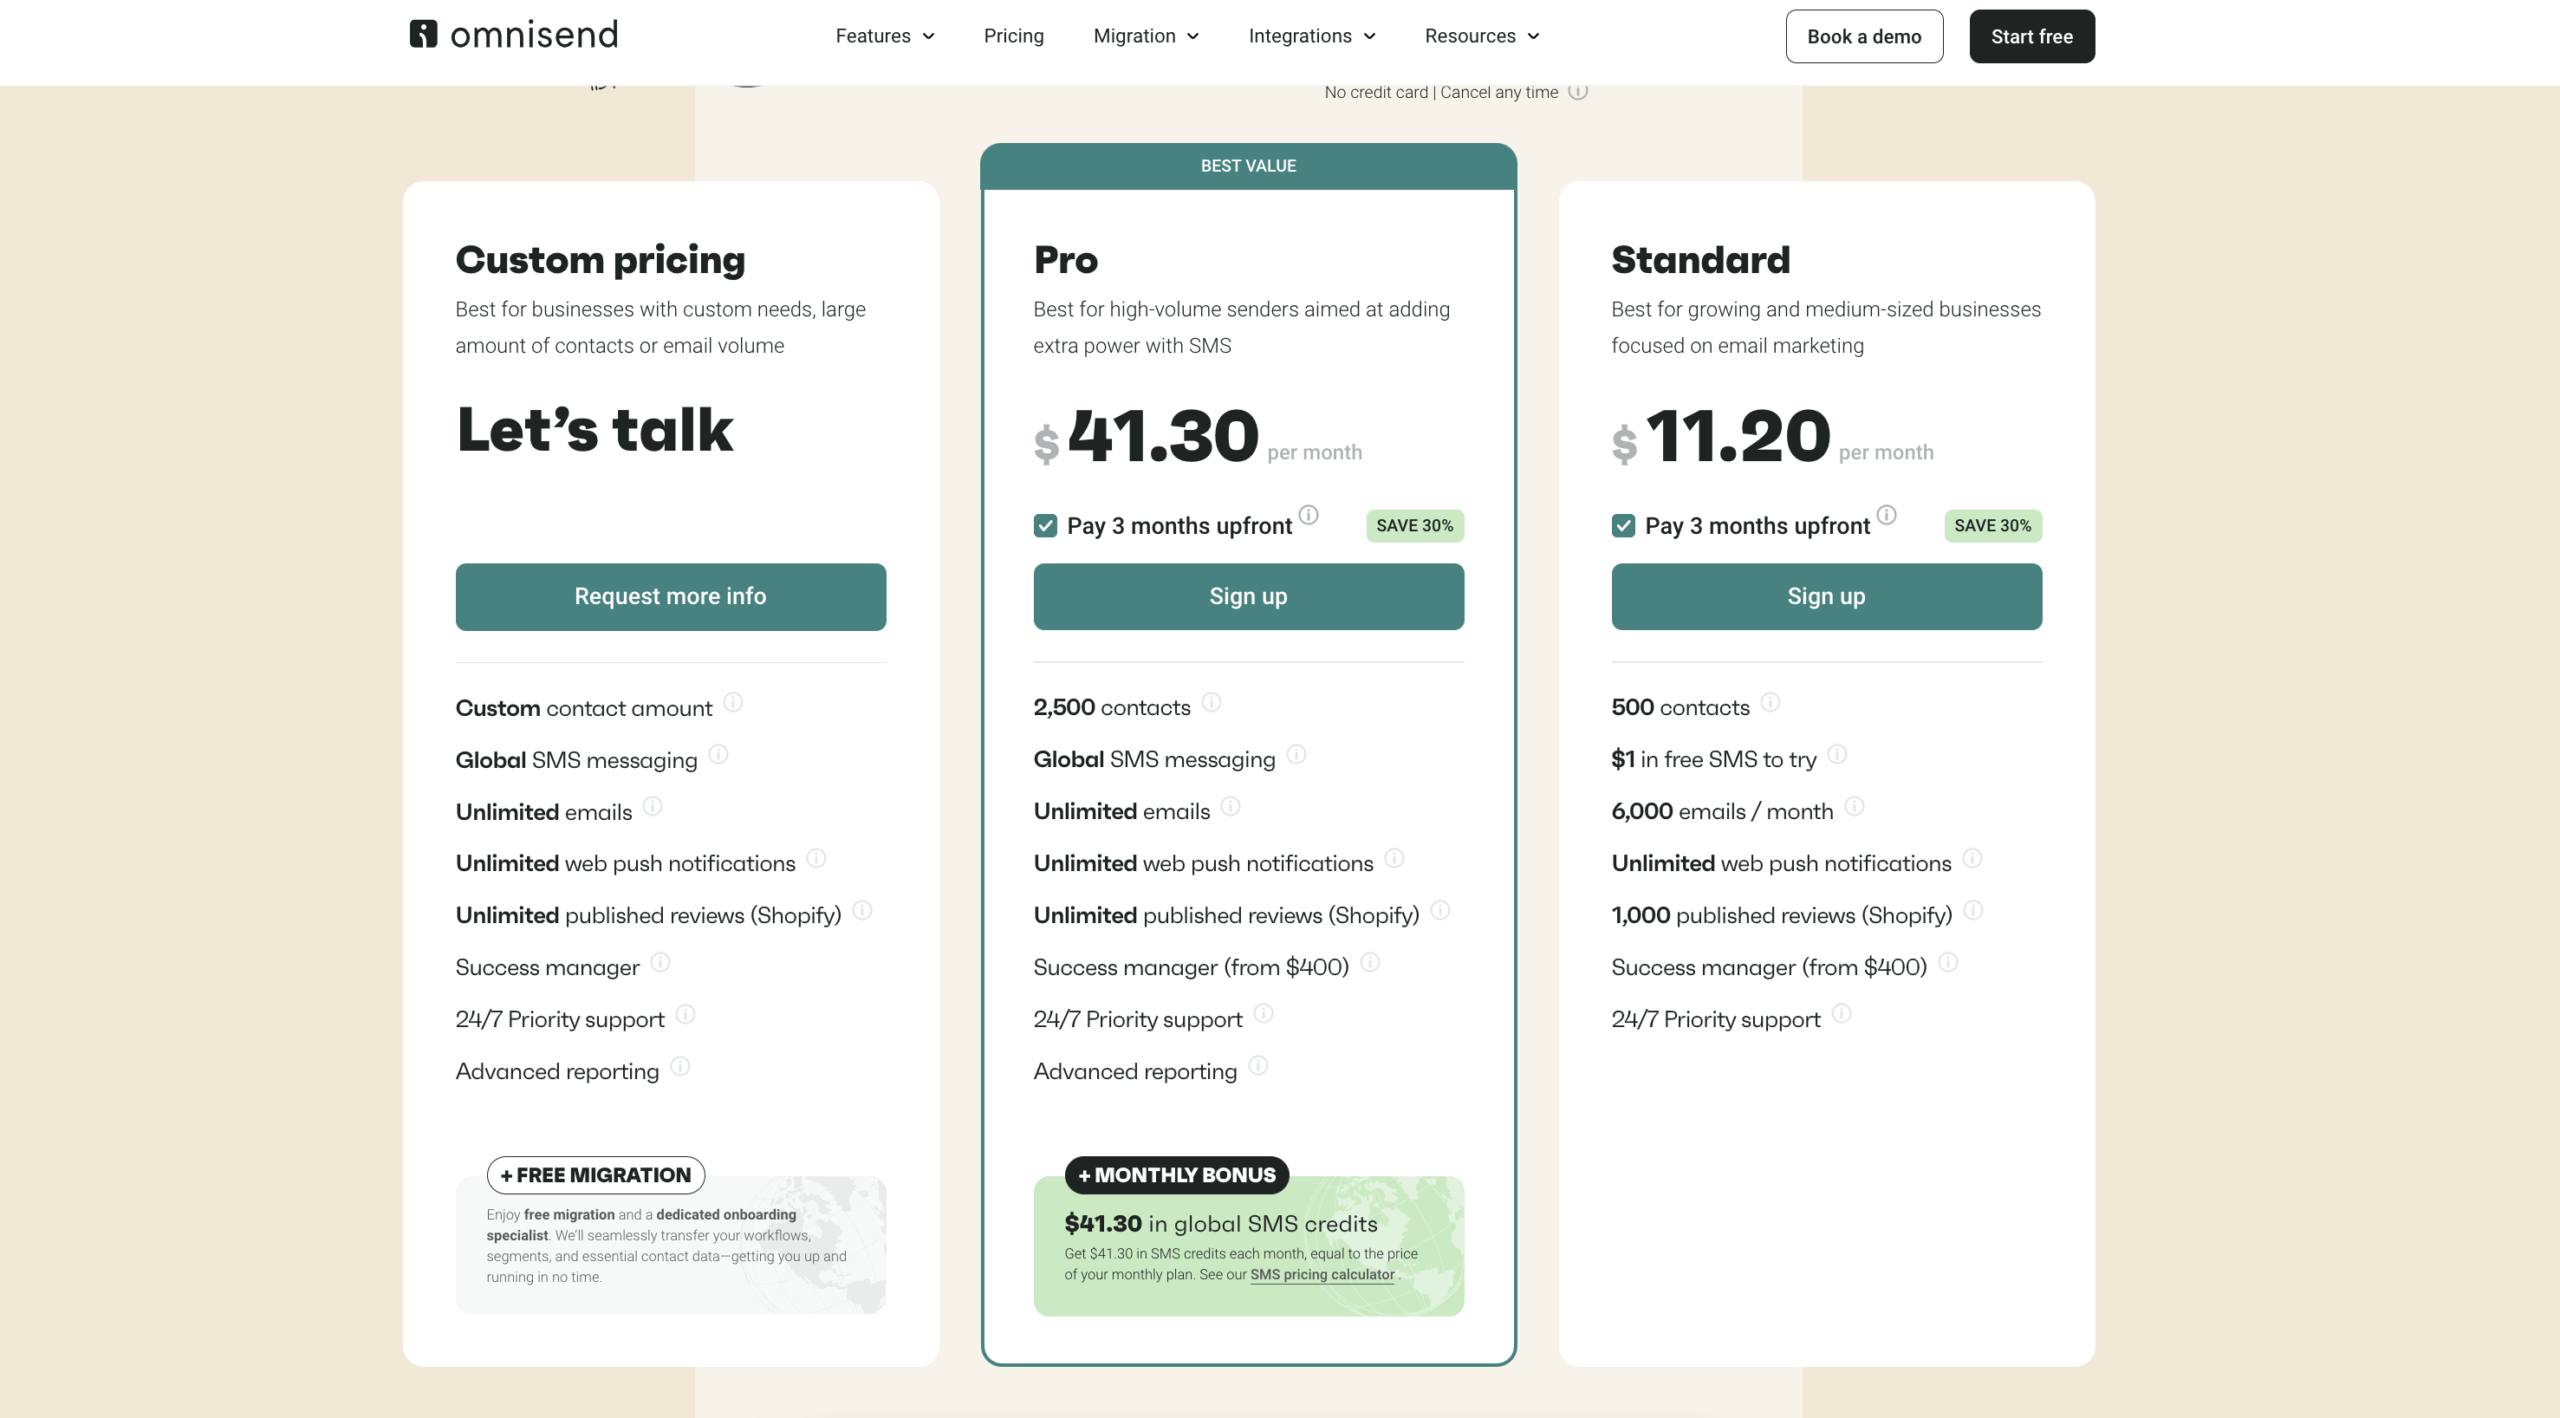This screenshot has width=2560, height=1418.
Task: Expand the Integrations dropdown menu
Action: [1312, 36]
